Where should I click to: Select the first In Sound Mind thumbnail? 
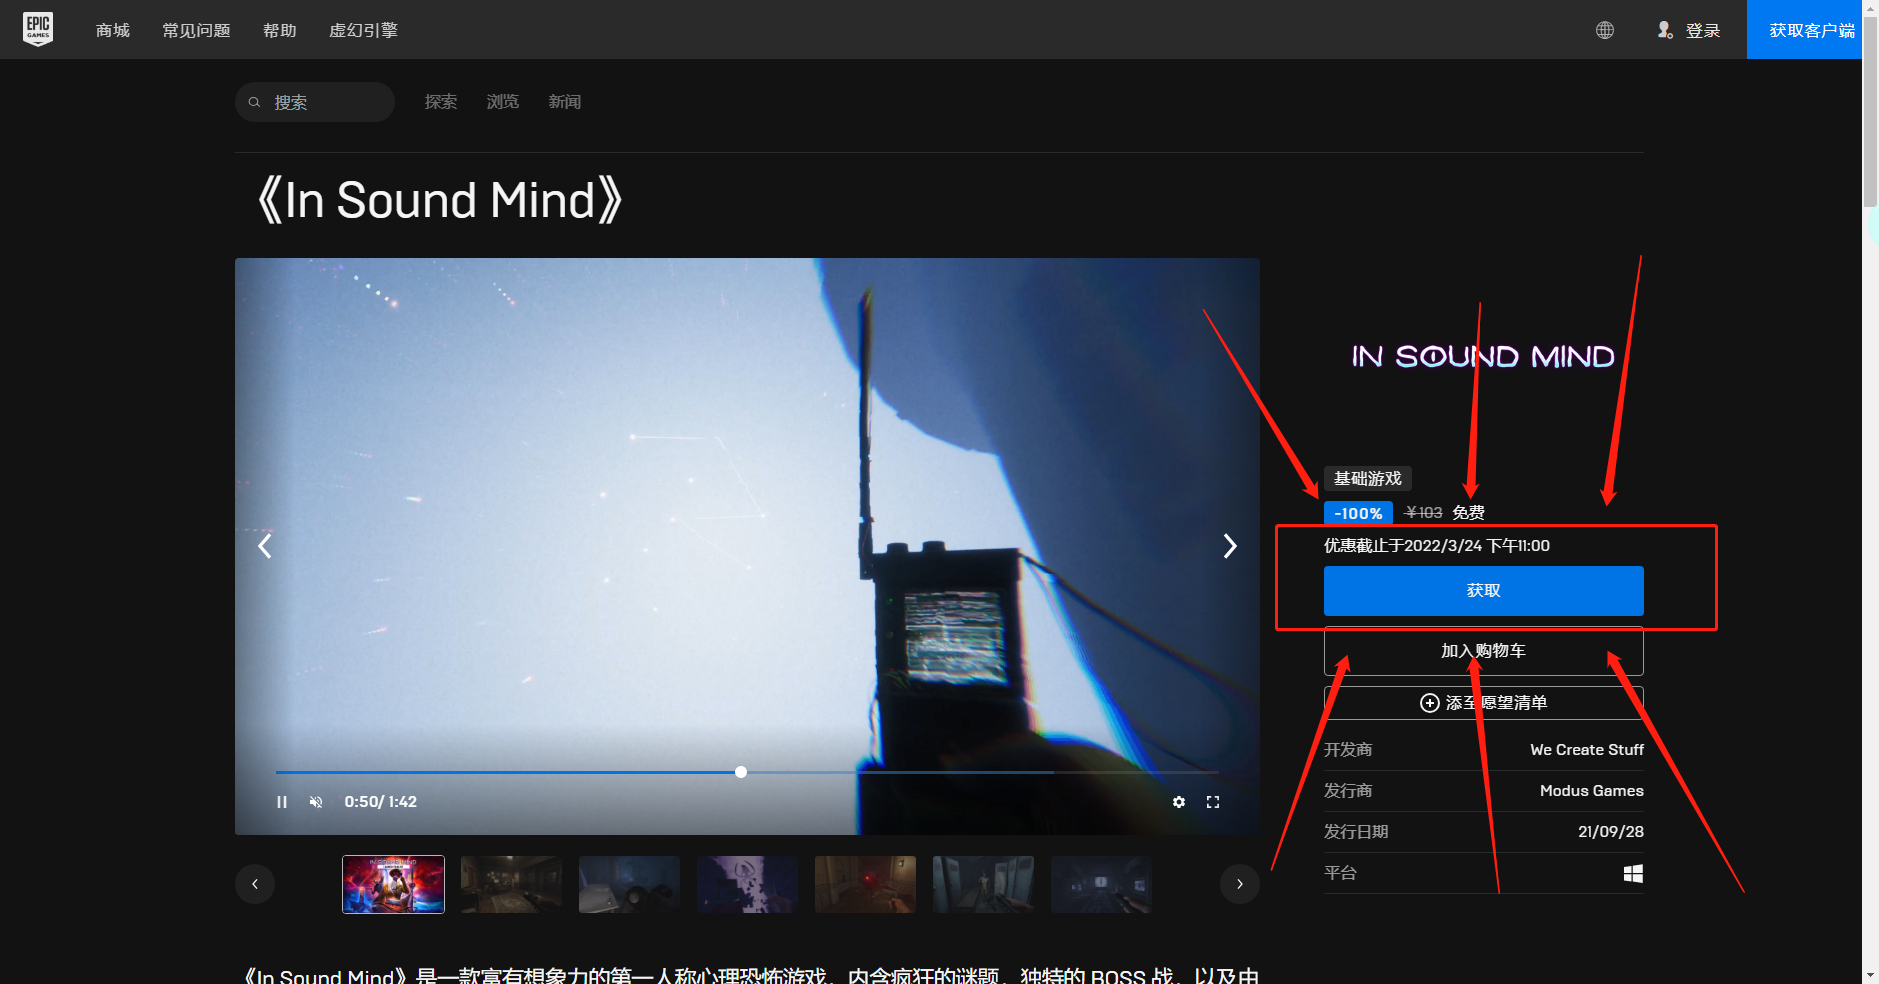pos(392,883)
